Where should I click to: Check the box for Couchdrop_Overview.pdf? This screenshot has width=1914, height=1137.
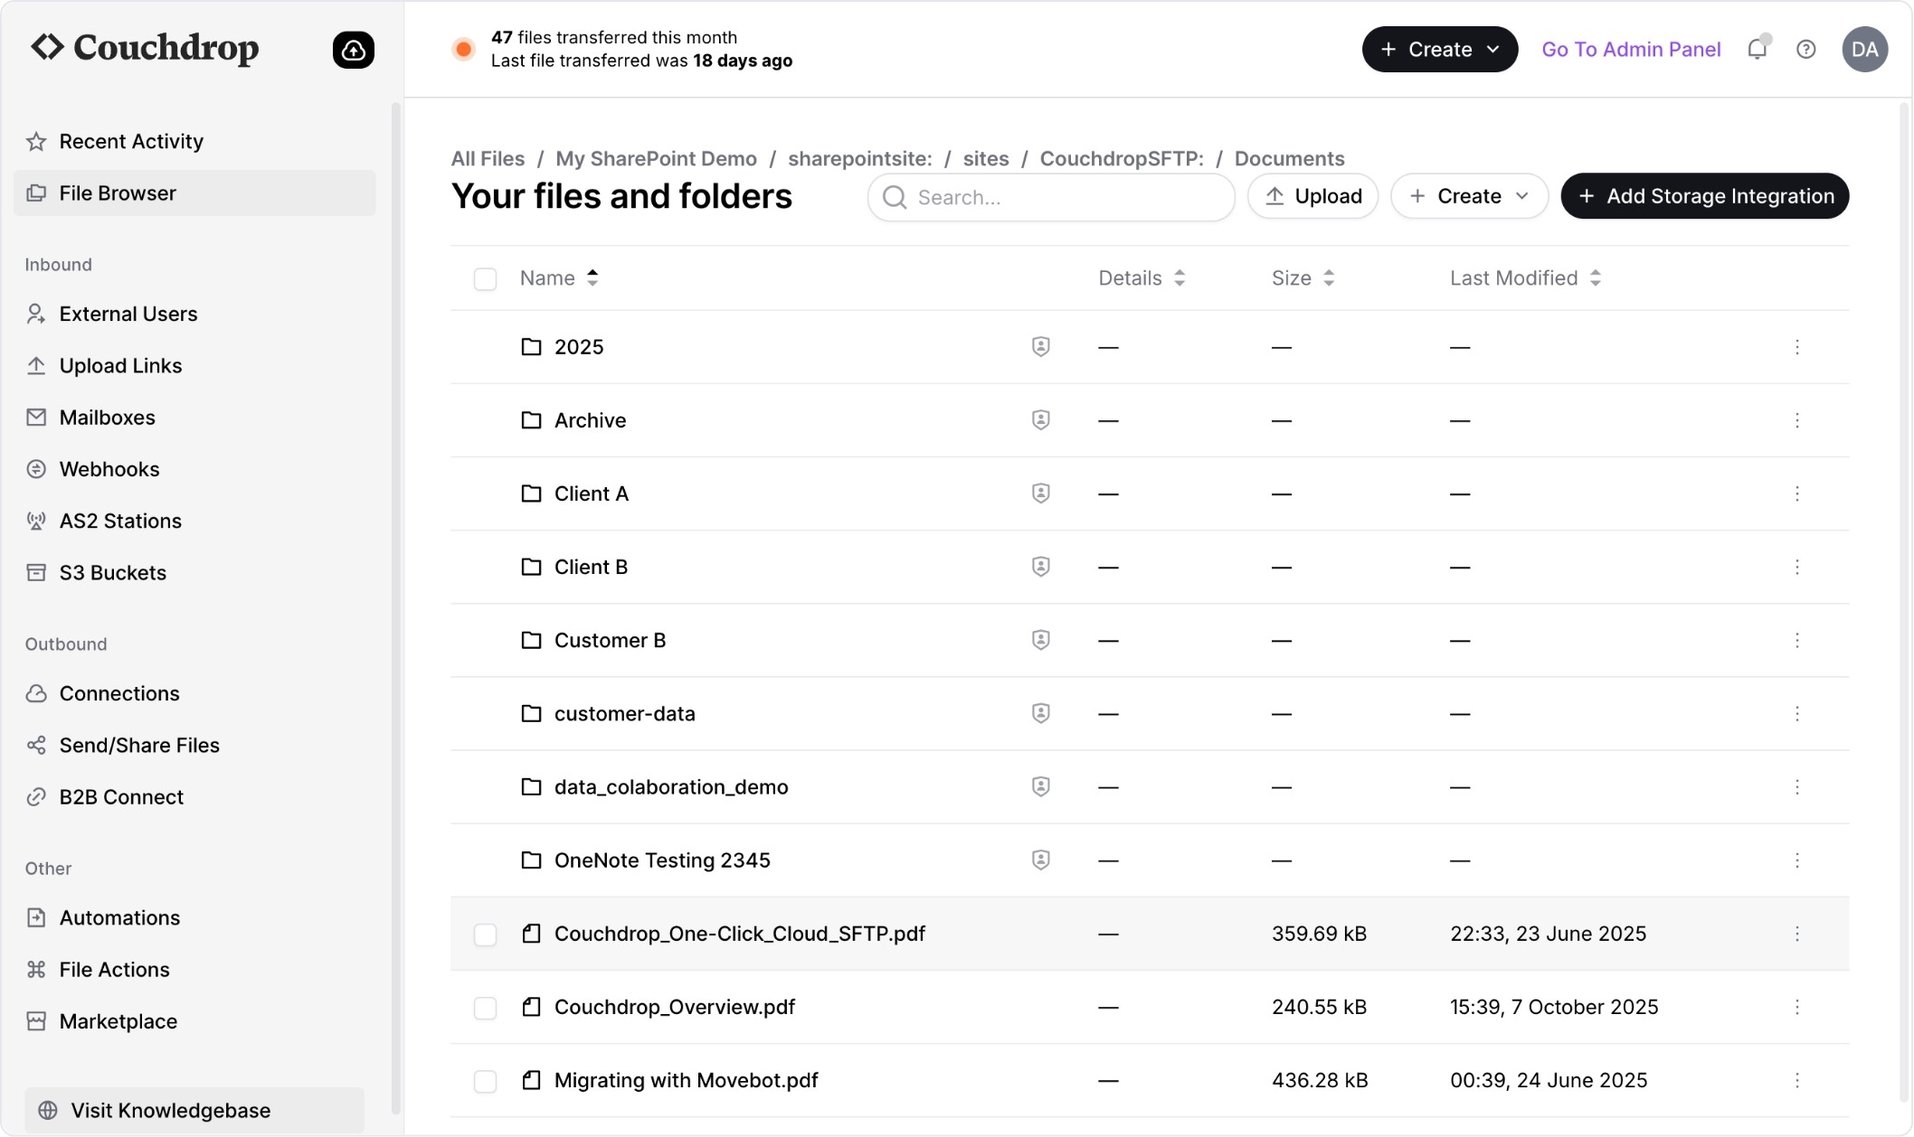coord(485,1008)
